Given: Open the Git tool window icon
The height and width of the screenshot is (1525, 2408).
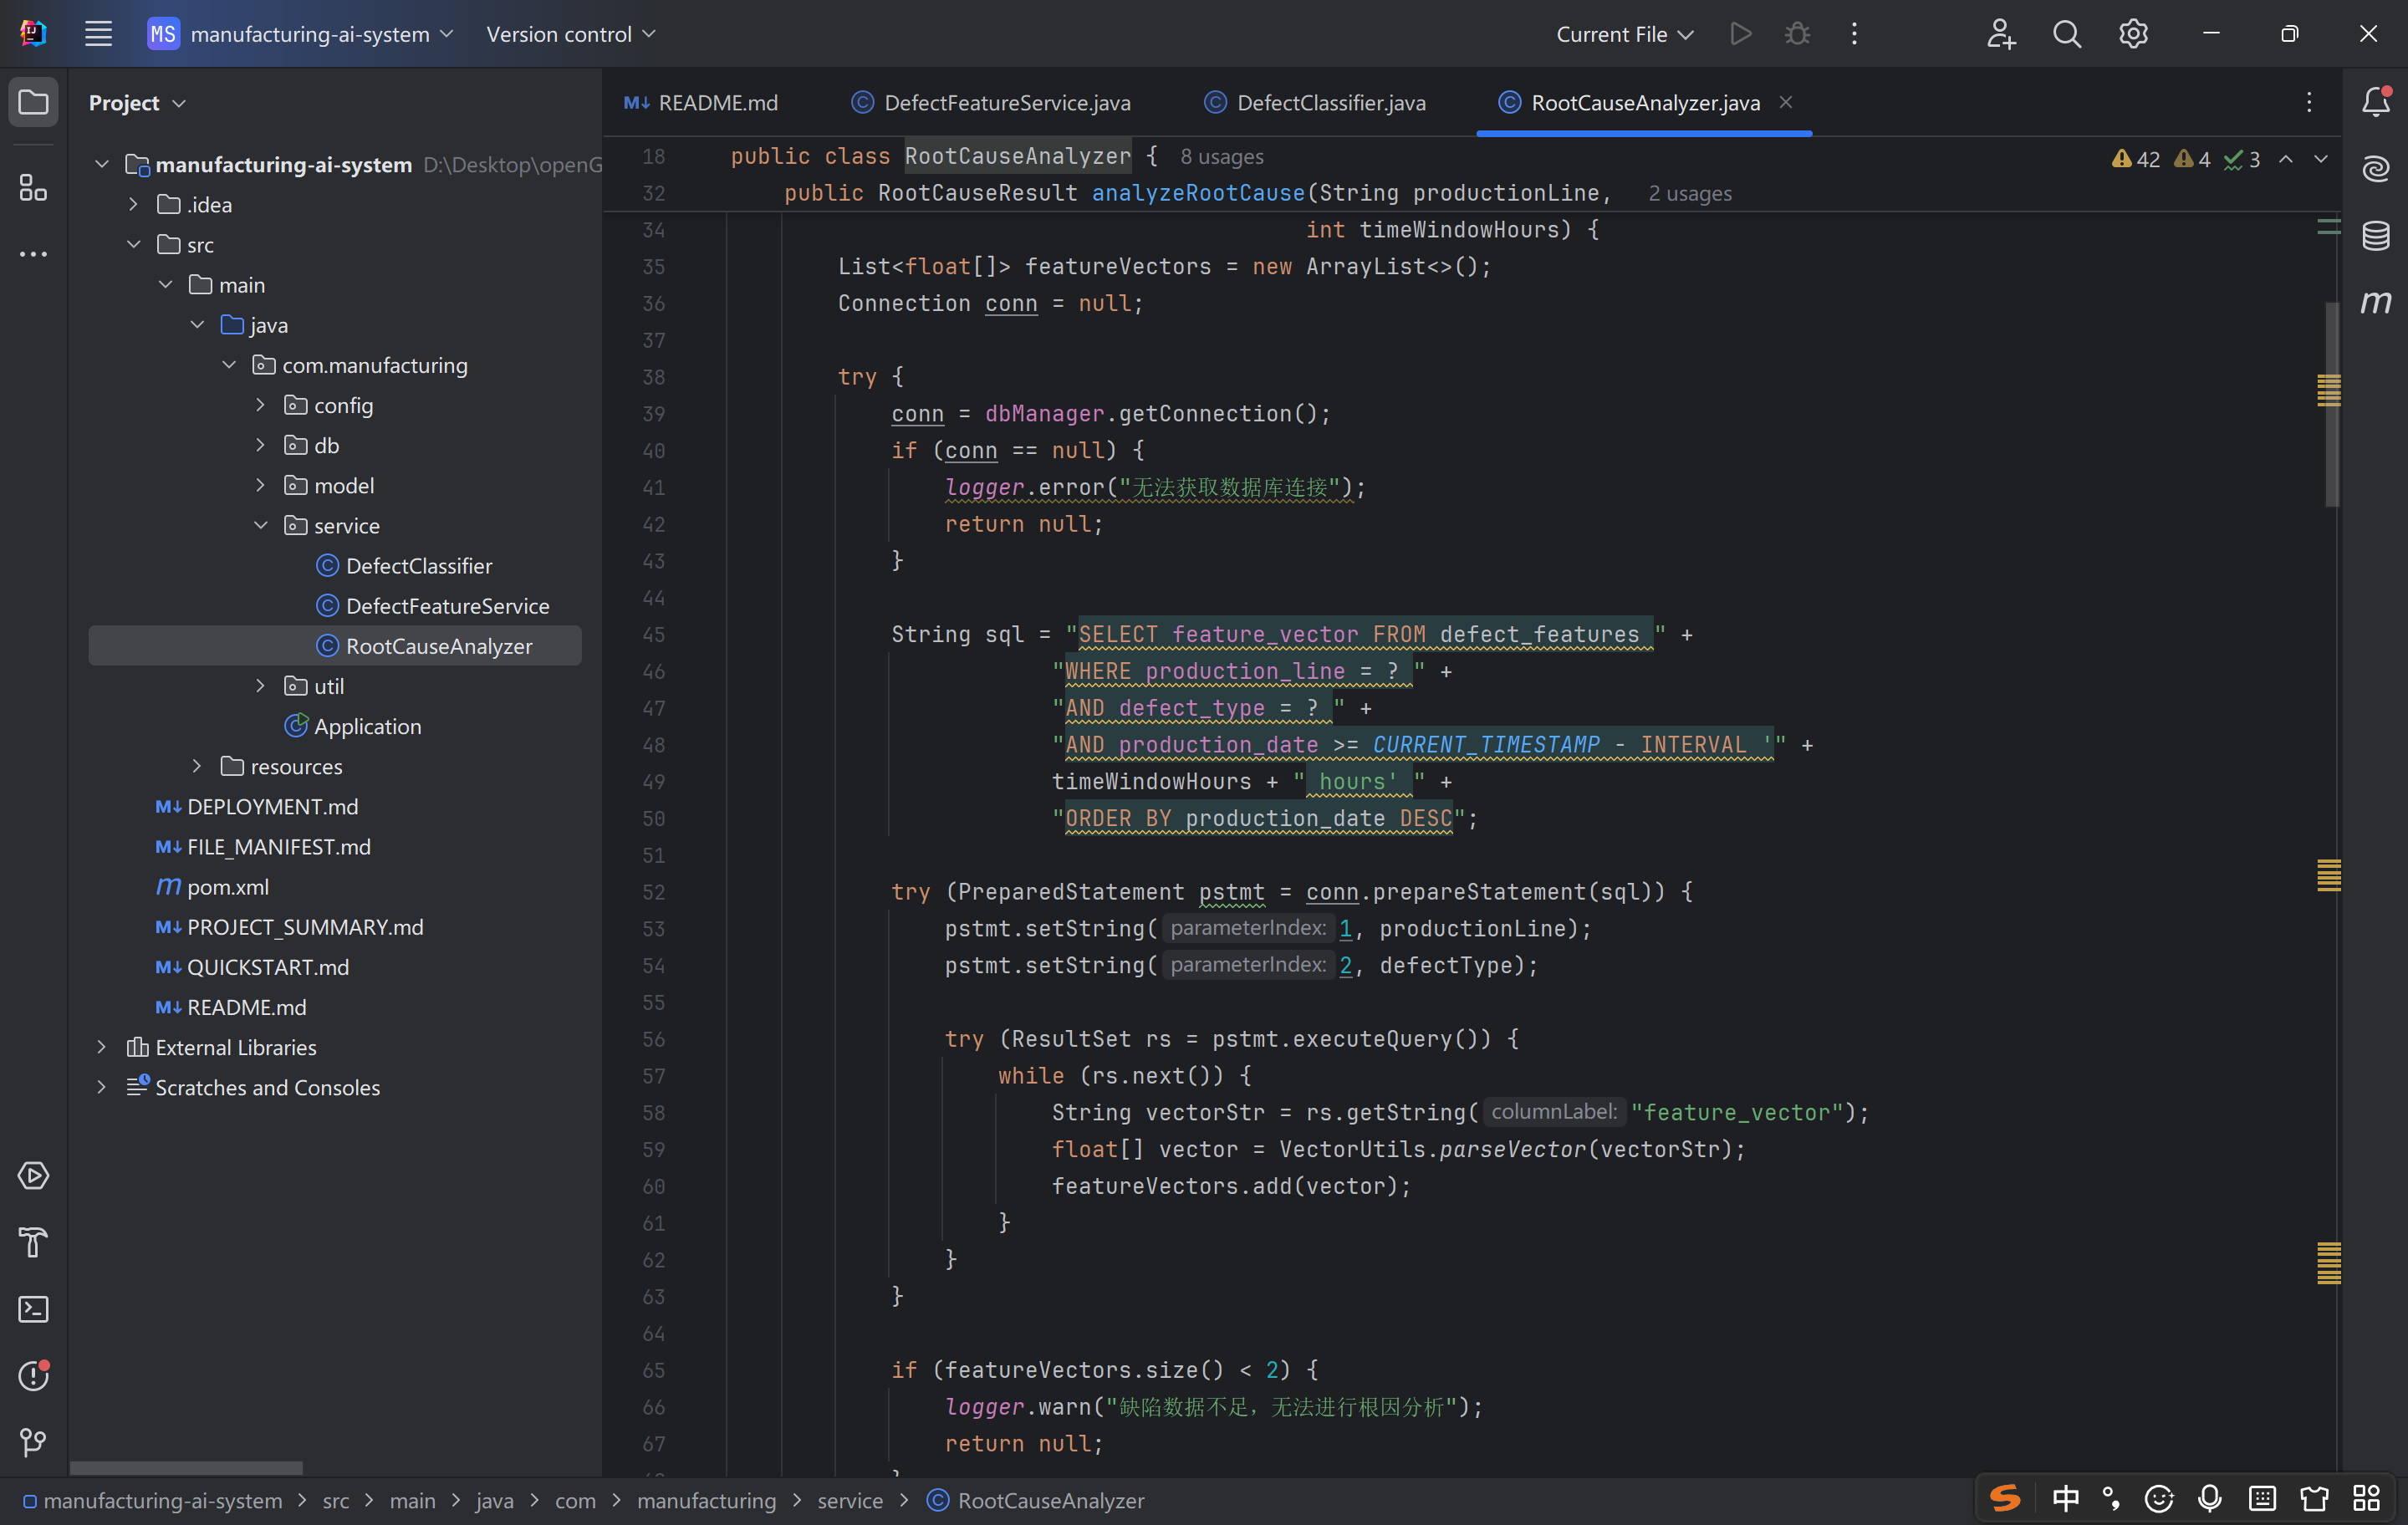Looking at the screenshot, I should [x=33, y=1442].
